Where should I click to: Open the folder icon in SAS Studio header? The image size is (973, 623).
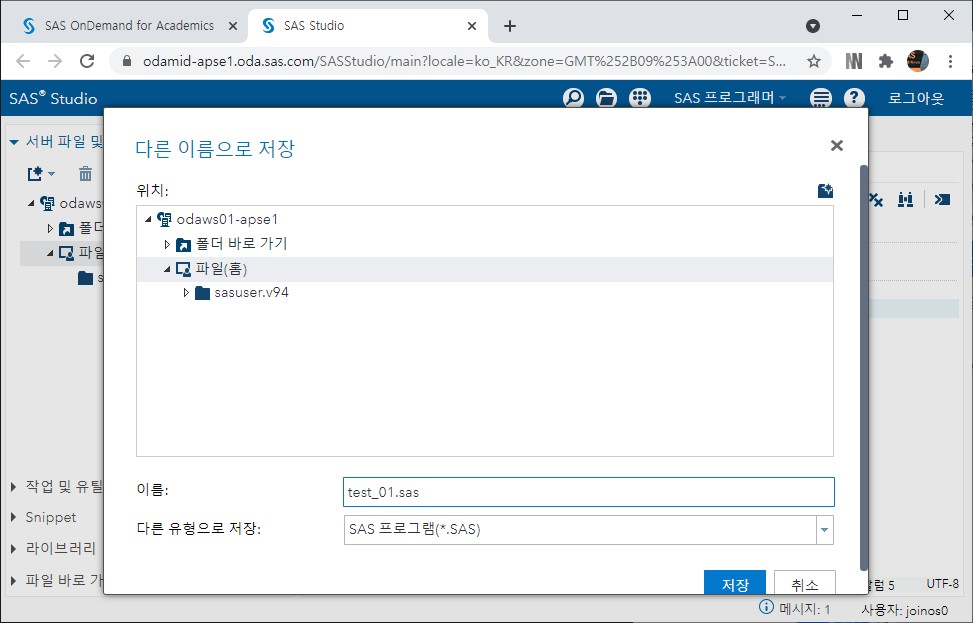coord(606,98)
